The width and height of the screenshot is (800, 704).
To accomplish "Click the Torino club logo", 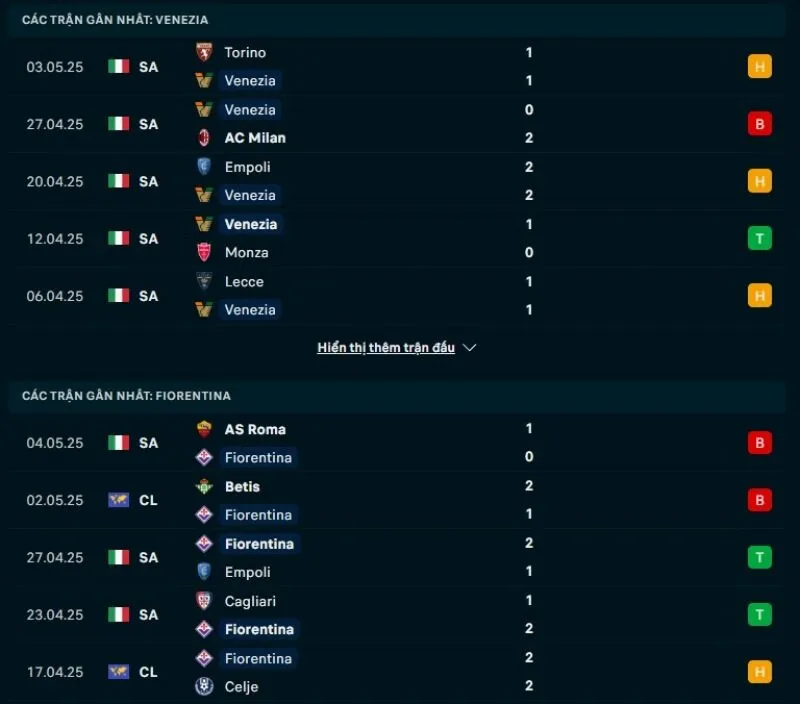I will [205, 52].
